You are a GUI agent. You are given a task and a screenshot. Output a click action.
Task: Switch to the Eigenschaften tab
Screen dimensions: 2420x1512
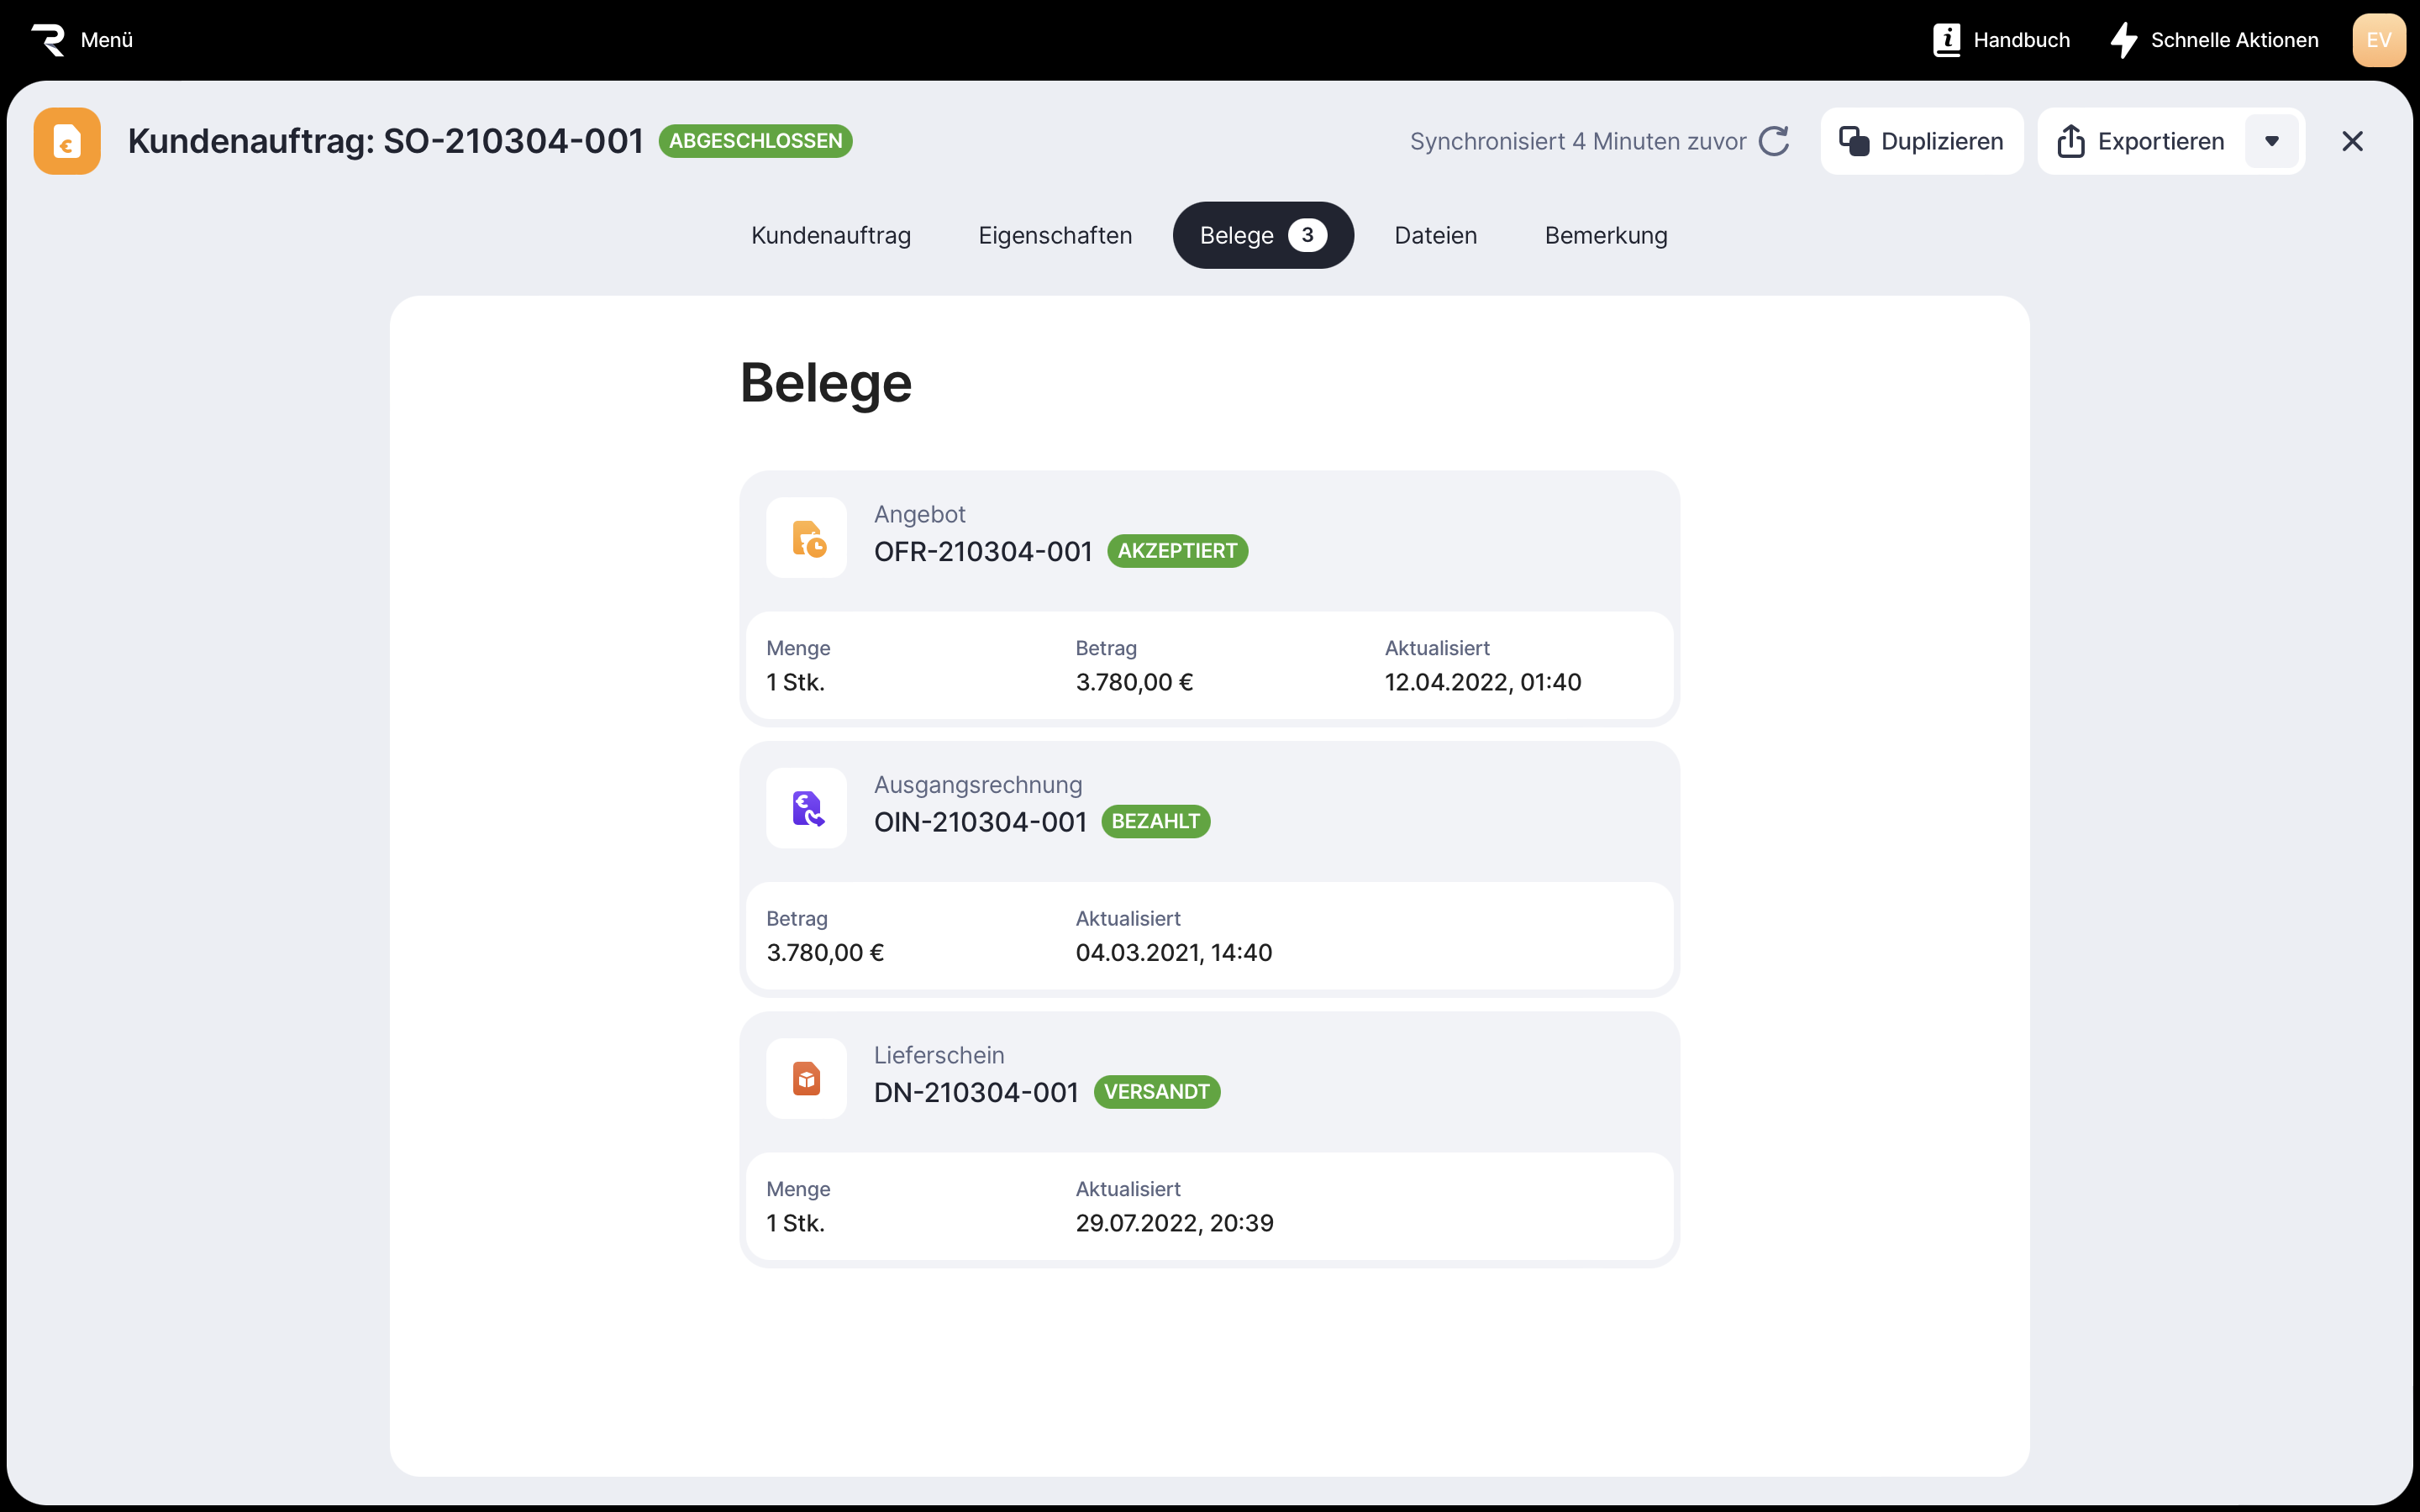(x=1055, y=235)
